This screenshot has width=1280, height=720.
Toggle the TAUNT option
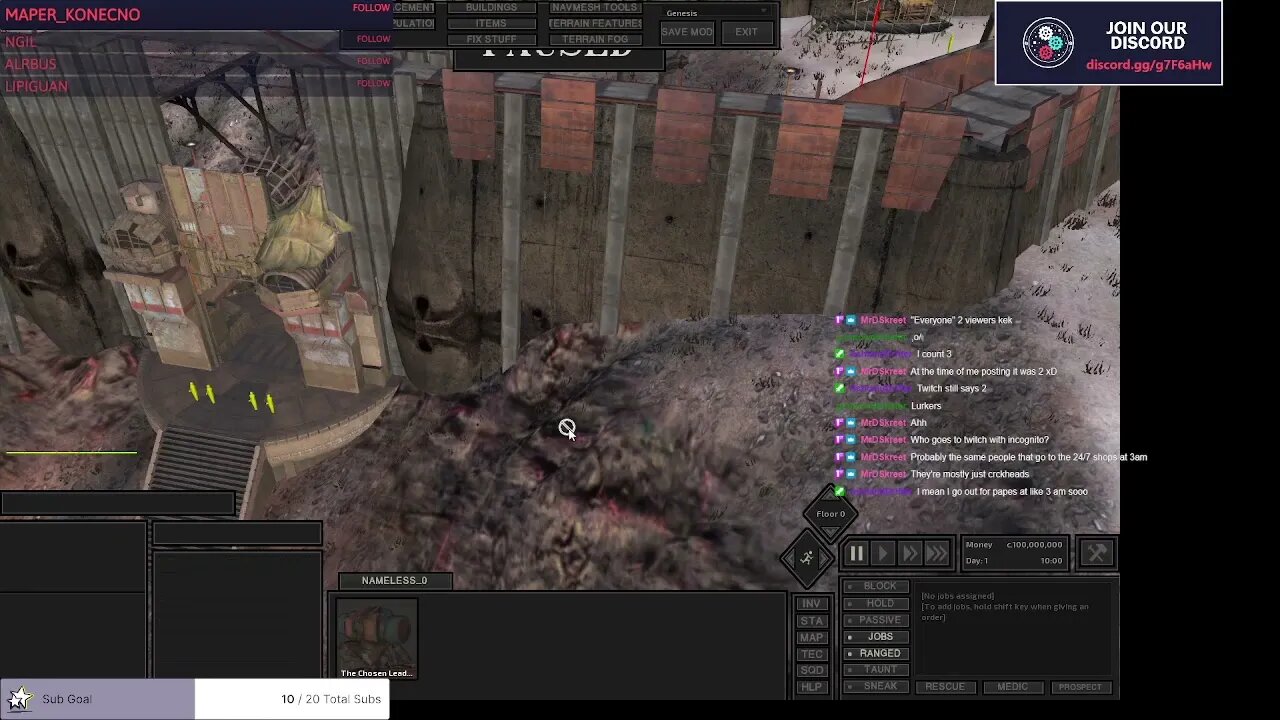[x=876, y=670]
